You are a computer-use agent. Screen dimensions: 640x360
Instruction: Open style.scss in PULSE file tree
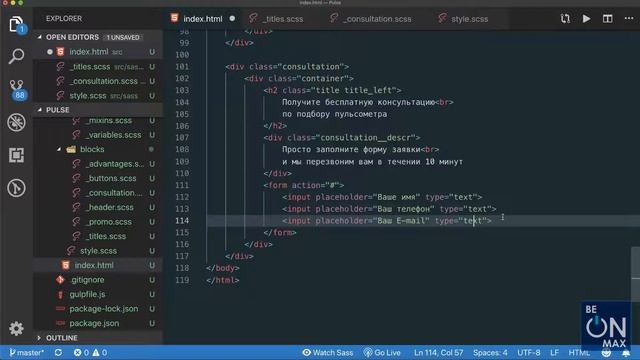[98, 251]
